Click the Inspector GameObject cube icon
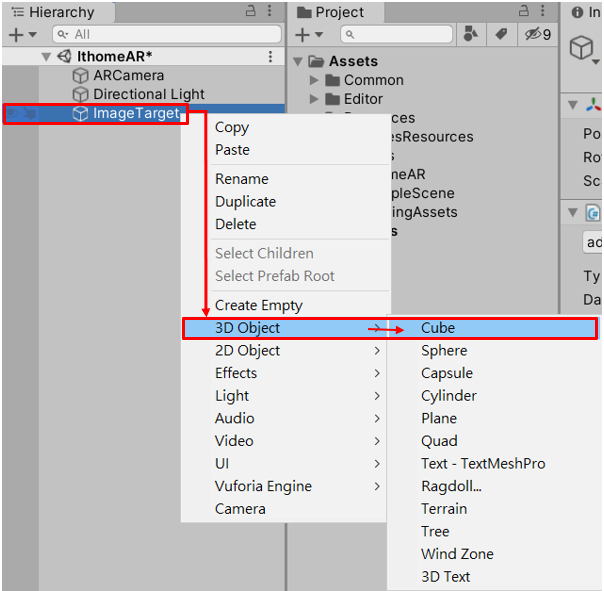 click(x=581, y=48)
